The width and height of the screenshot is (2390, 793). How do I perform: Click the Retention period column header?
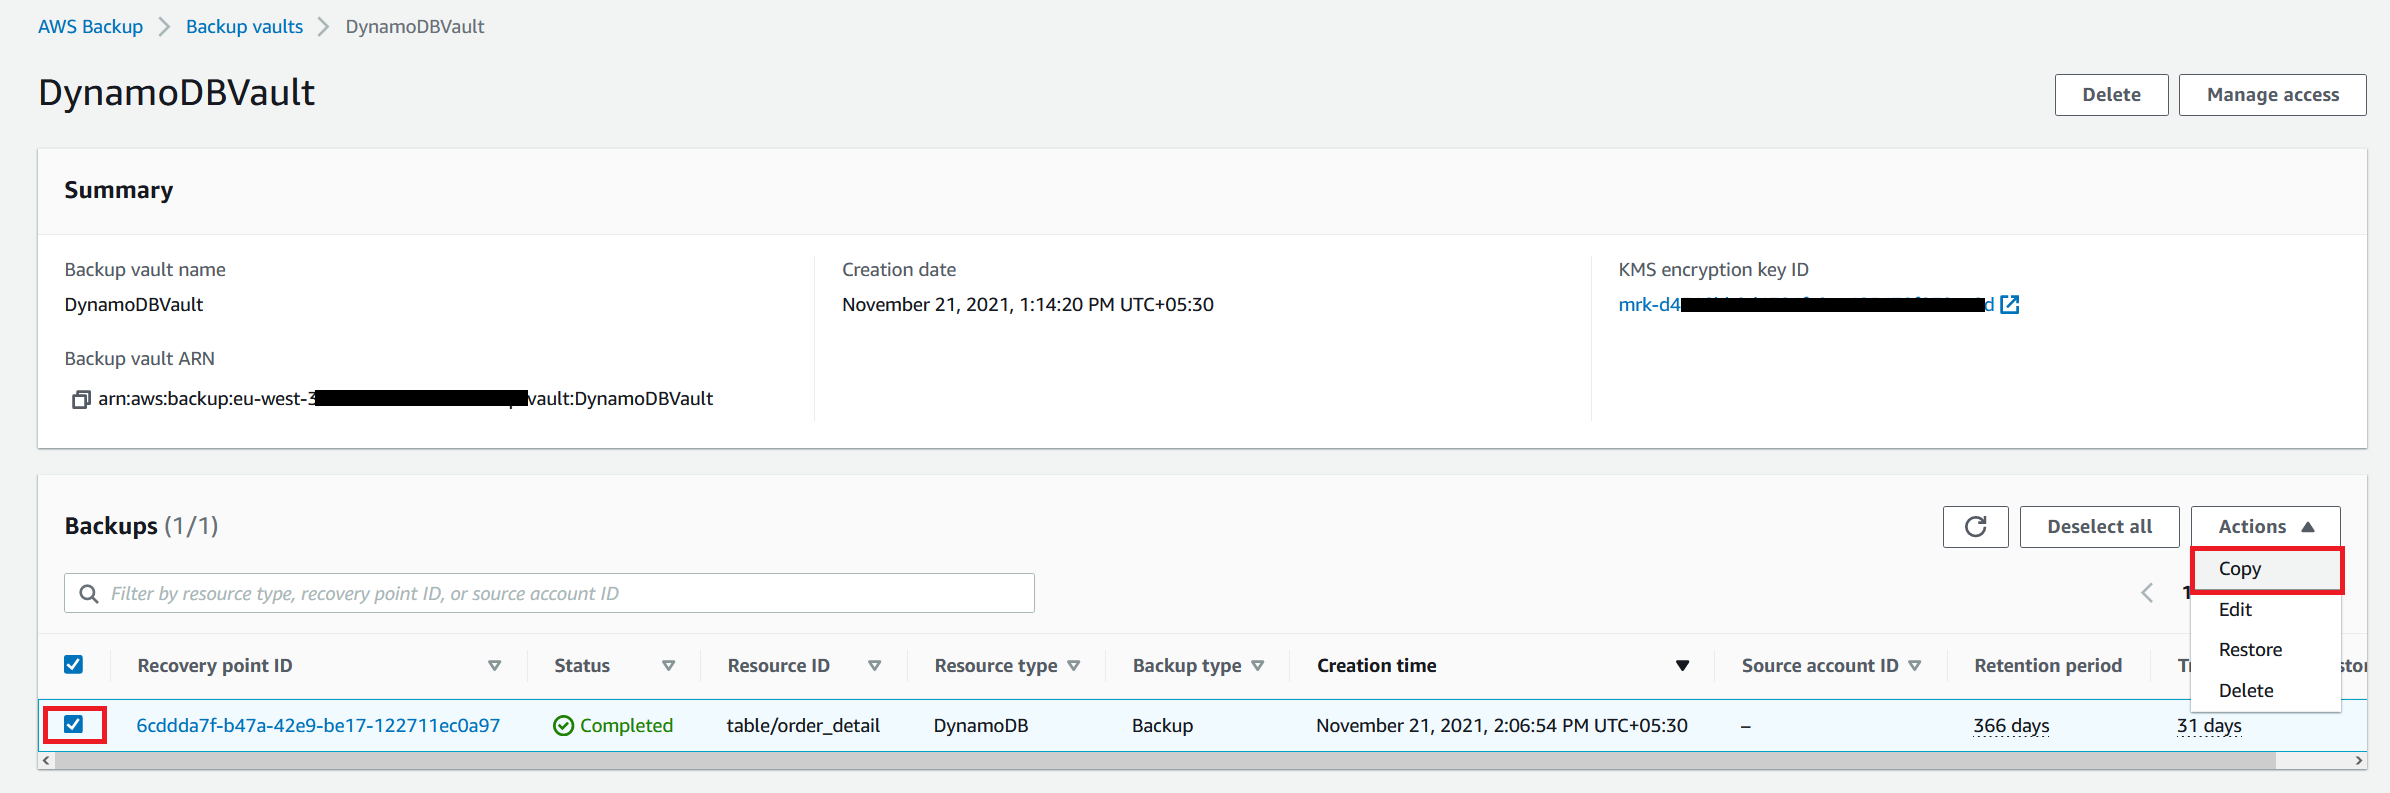point(2047,666)
